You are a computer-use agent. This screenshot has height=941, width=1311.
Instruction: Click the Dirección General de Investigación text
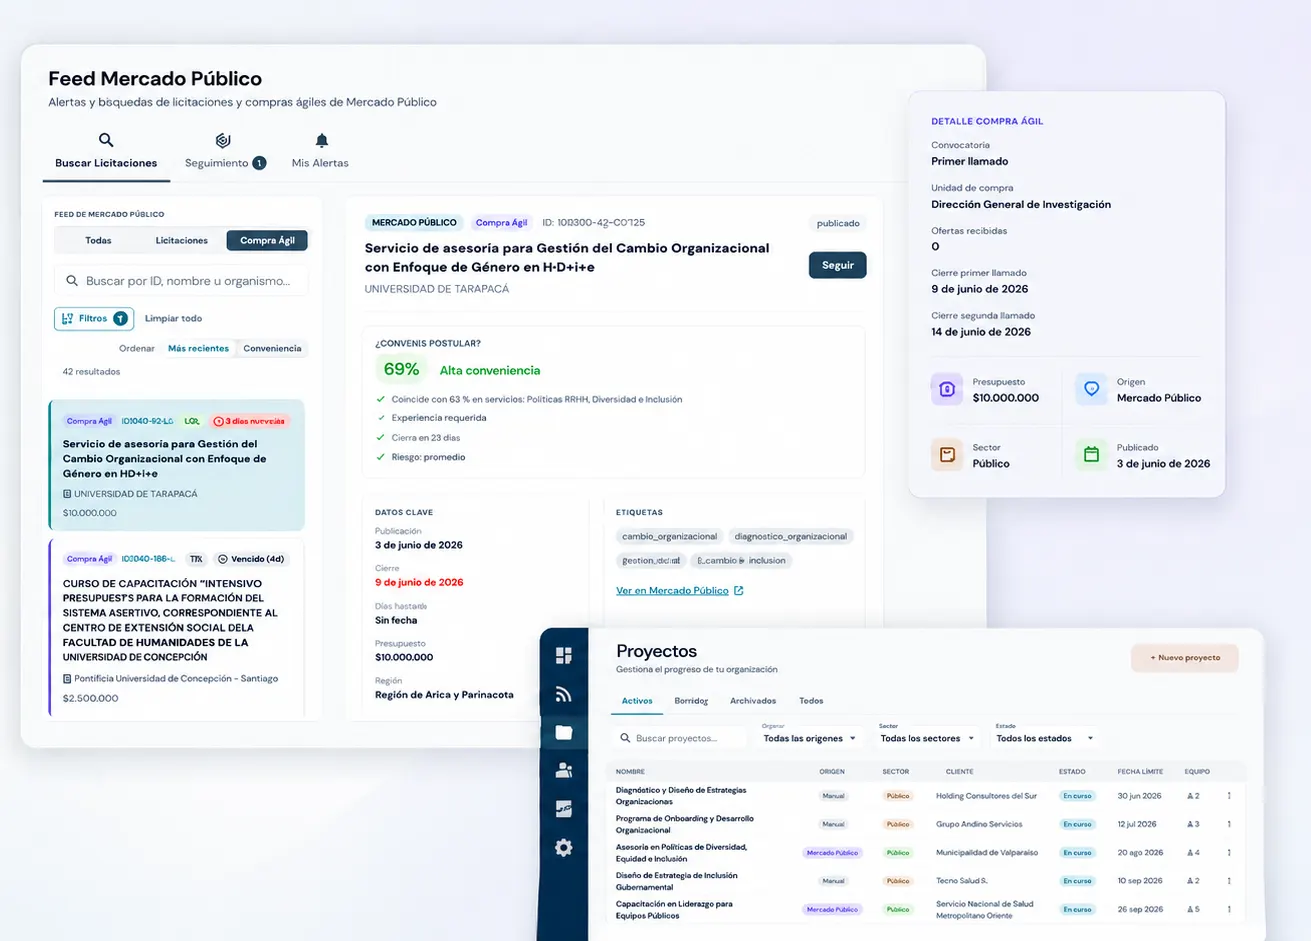(x=1021, y=204)
